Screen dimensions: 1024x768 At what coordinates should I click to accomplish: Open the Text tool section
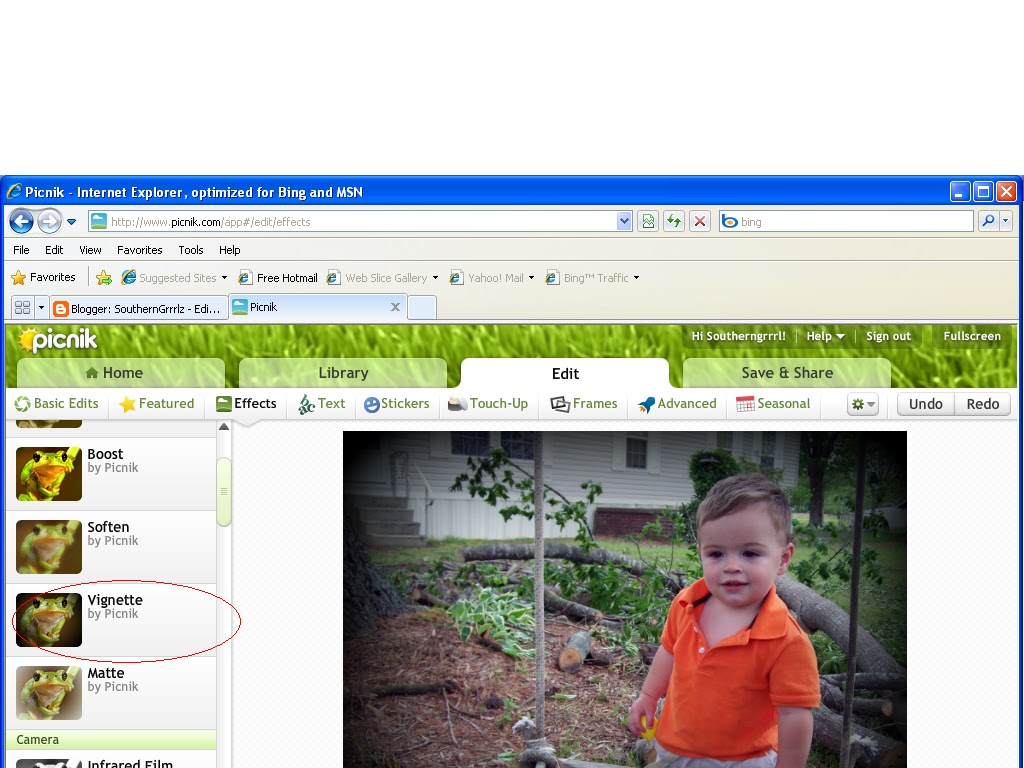(x=322, y=404)
